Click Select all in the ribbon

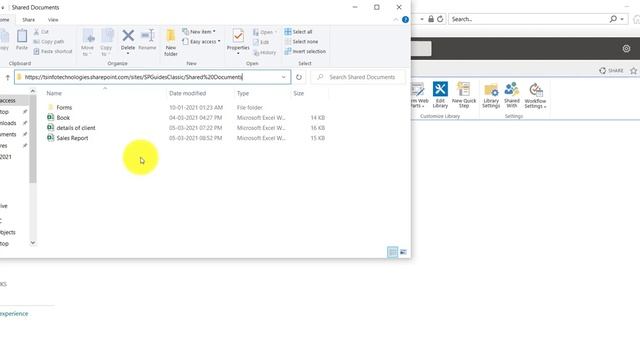(x=298, y=32)
